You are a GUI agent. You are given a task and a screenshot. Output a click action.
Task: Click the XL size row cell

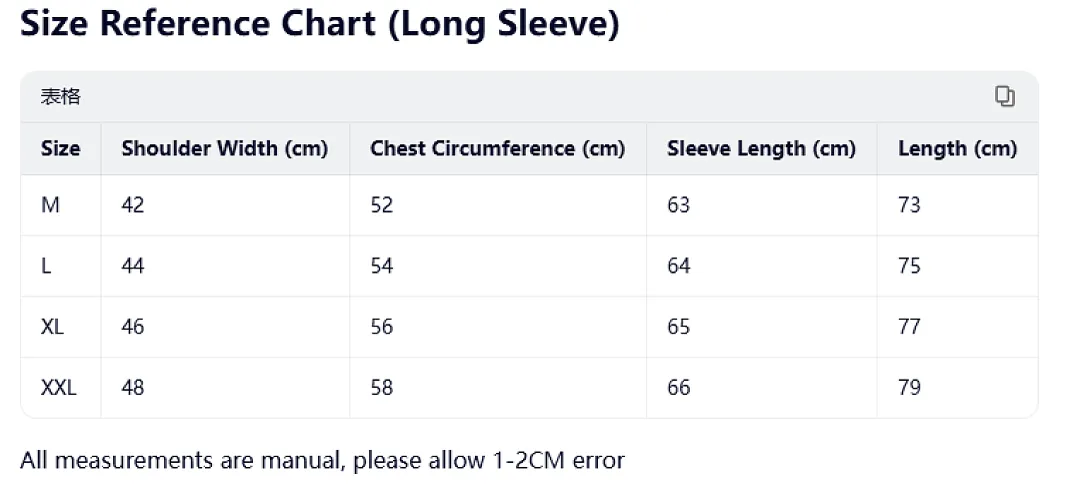pos(52,326)
